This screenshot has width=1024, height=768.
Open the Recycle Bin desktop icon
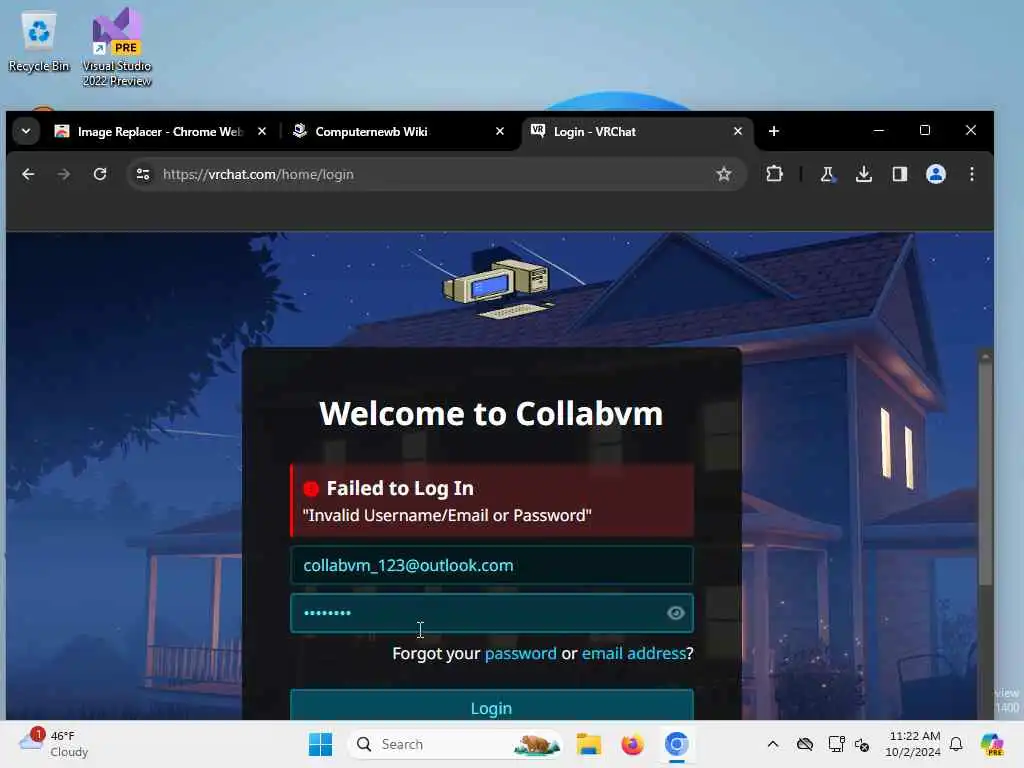(39, 41)
